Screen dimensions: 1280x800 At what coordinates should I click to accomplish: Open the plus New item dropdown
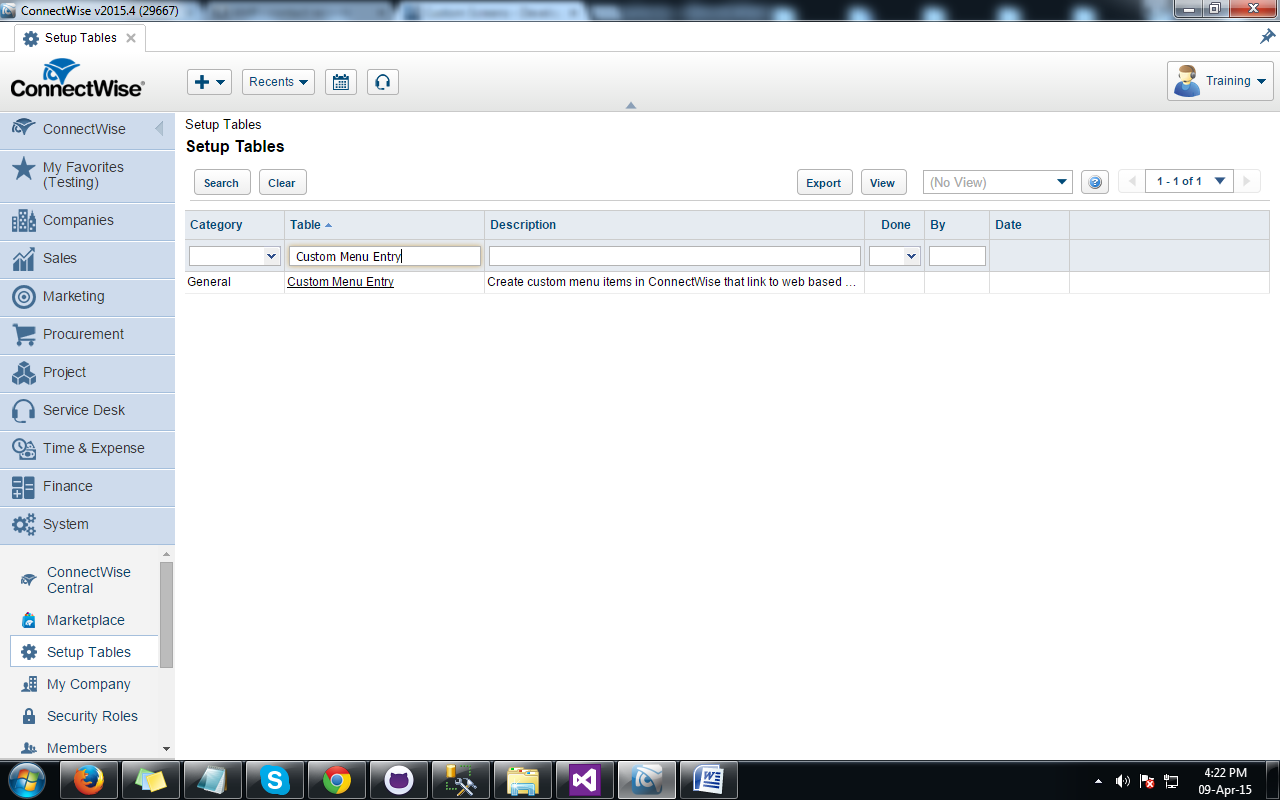click(209, 82)
